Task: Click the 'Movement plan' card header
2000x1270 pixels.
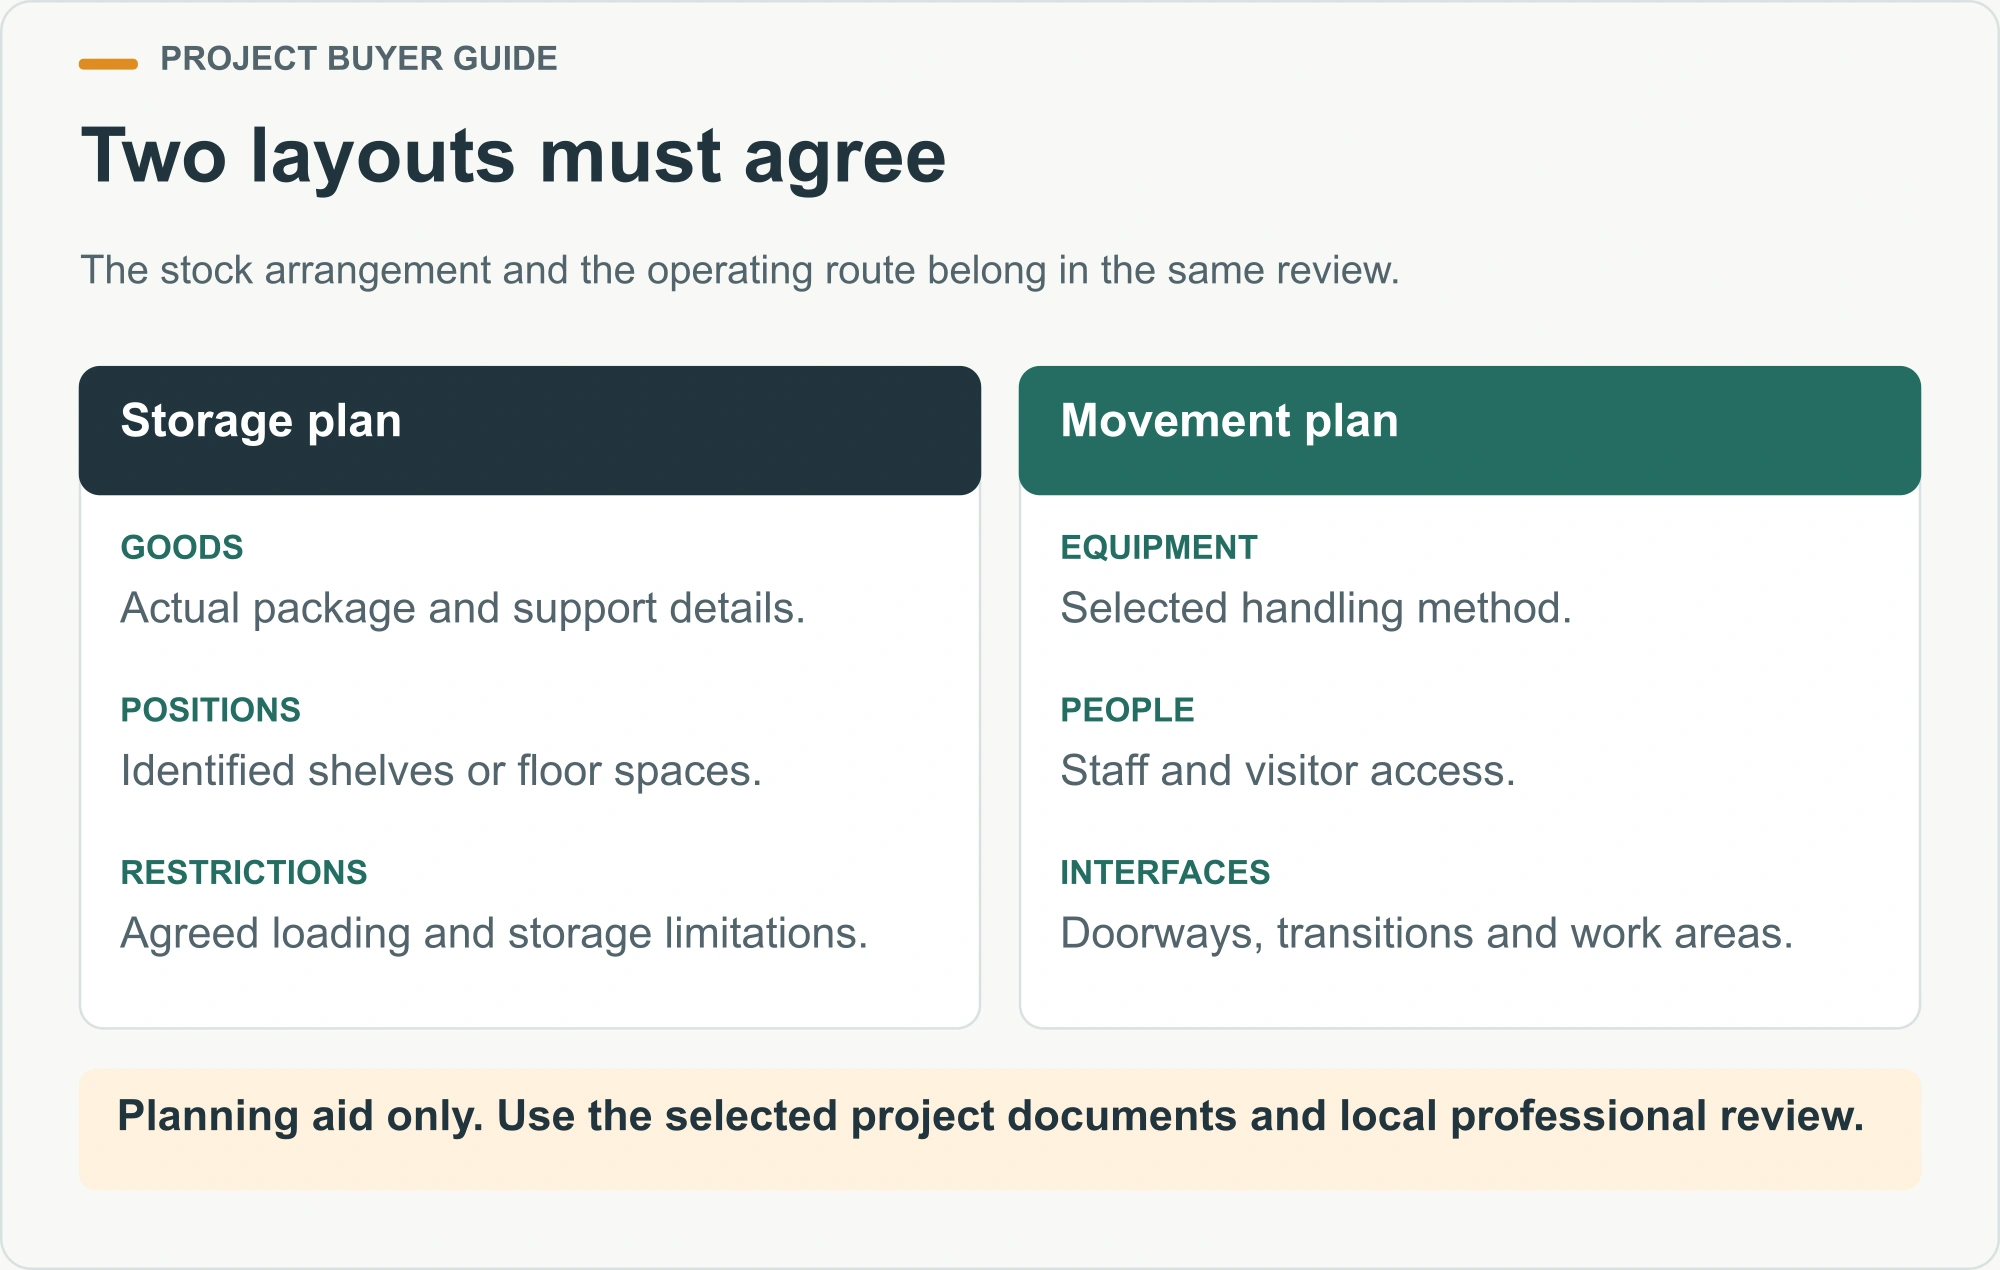Action: pyautogui.click(x=1470, y=430)
